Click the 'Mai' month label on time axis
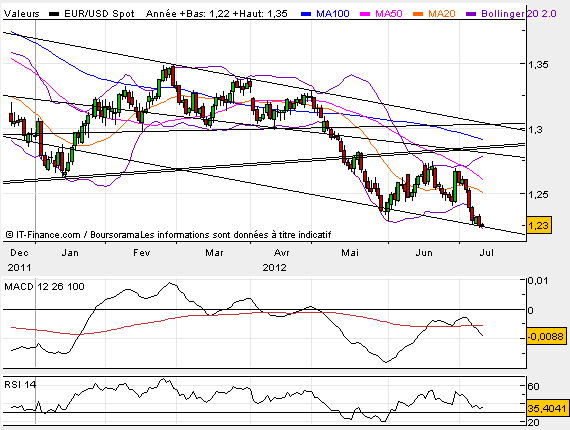Image resolution: width=570 pixels, height=430 pixels. coord(350,252)
